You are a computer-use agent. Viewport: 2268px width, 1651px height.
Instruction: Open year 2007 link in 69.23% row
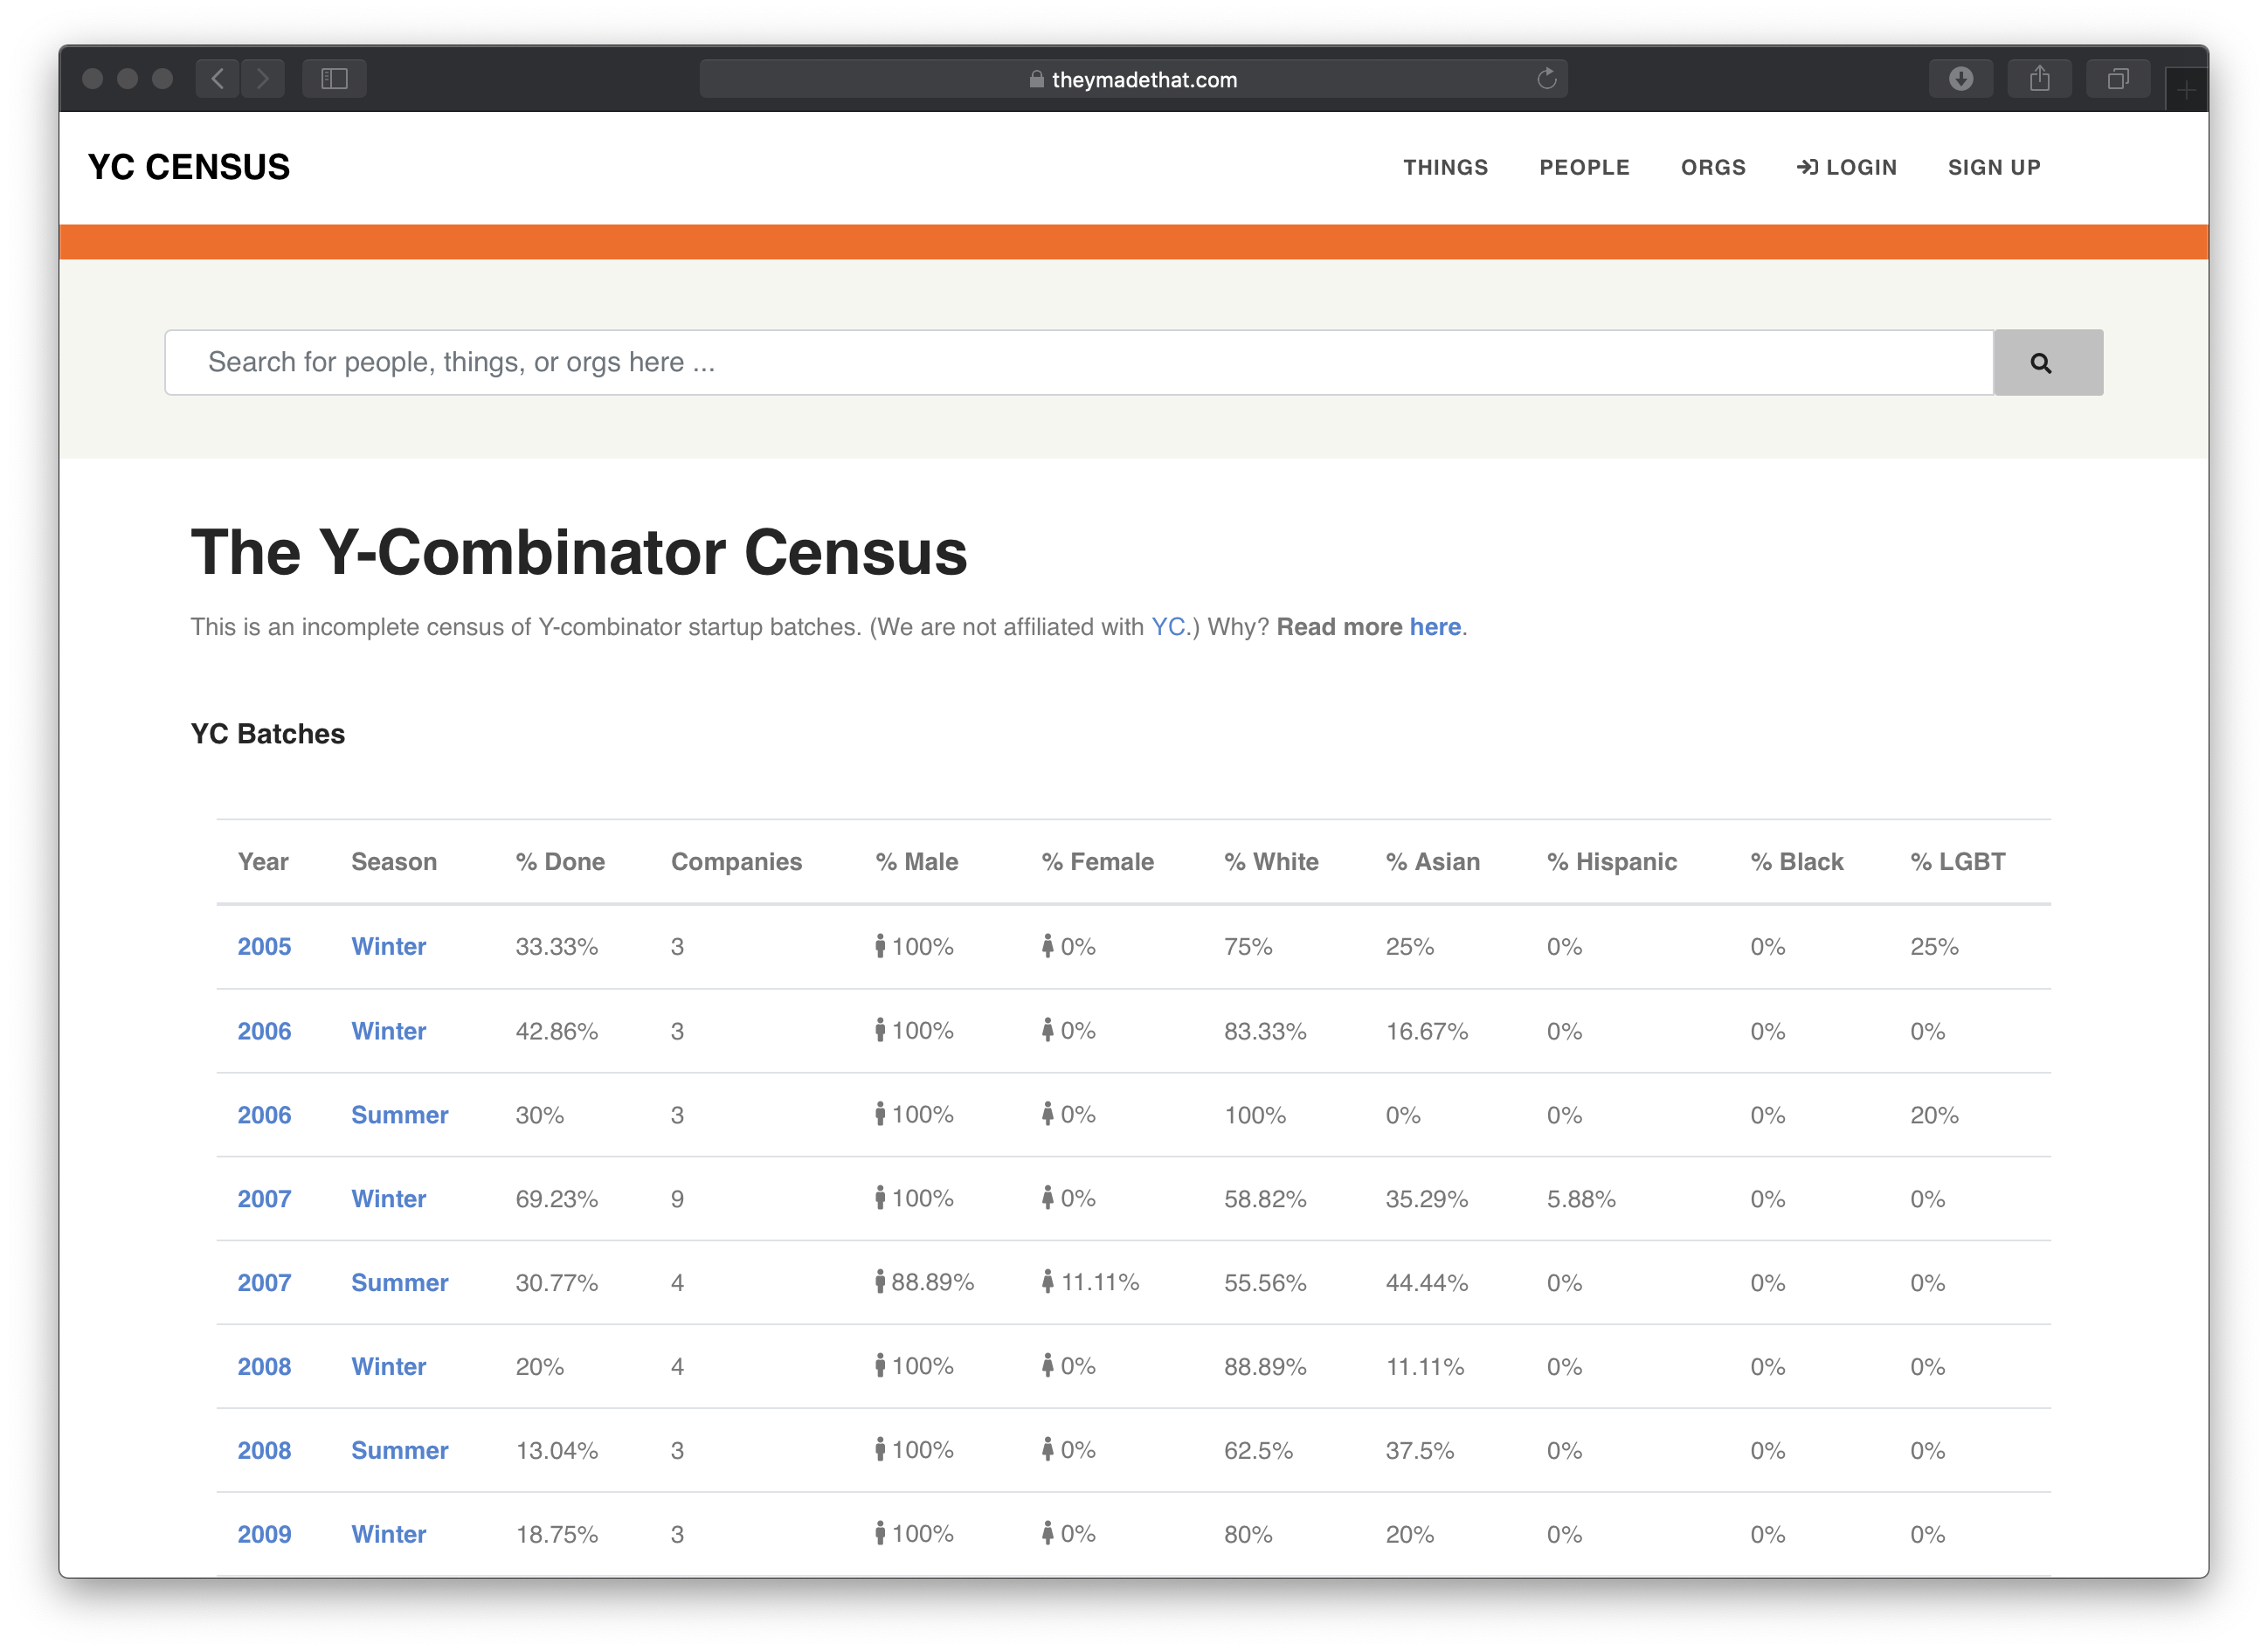point(264,1199)
